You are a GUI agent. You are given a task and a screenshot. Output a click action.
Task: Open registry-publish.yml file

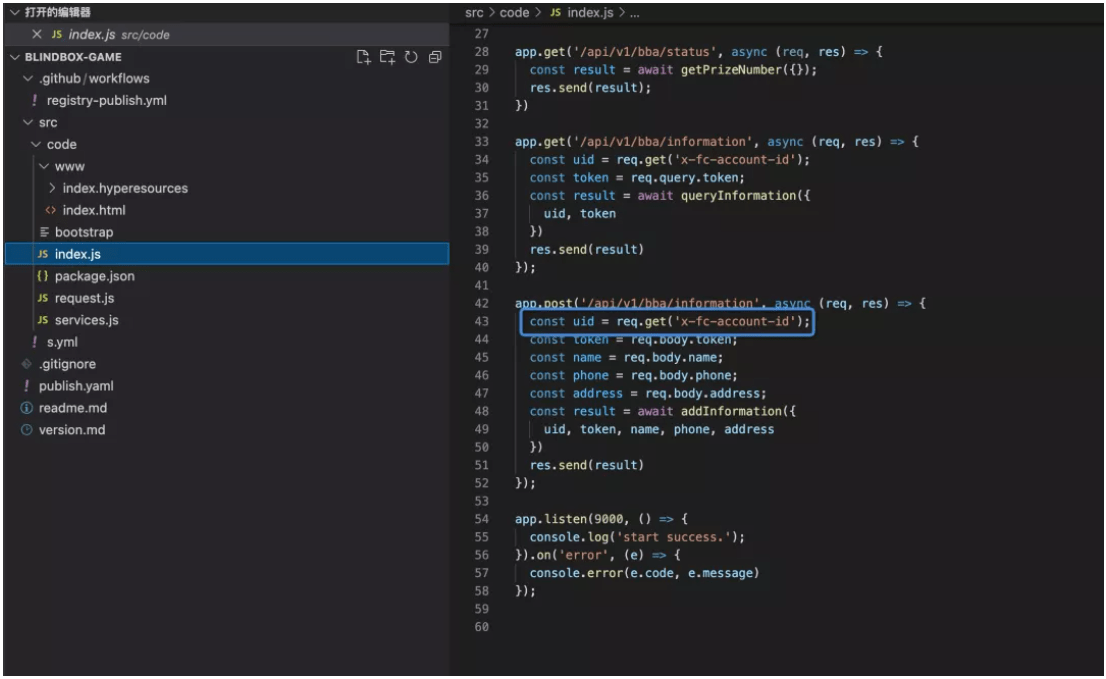107,101
